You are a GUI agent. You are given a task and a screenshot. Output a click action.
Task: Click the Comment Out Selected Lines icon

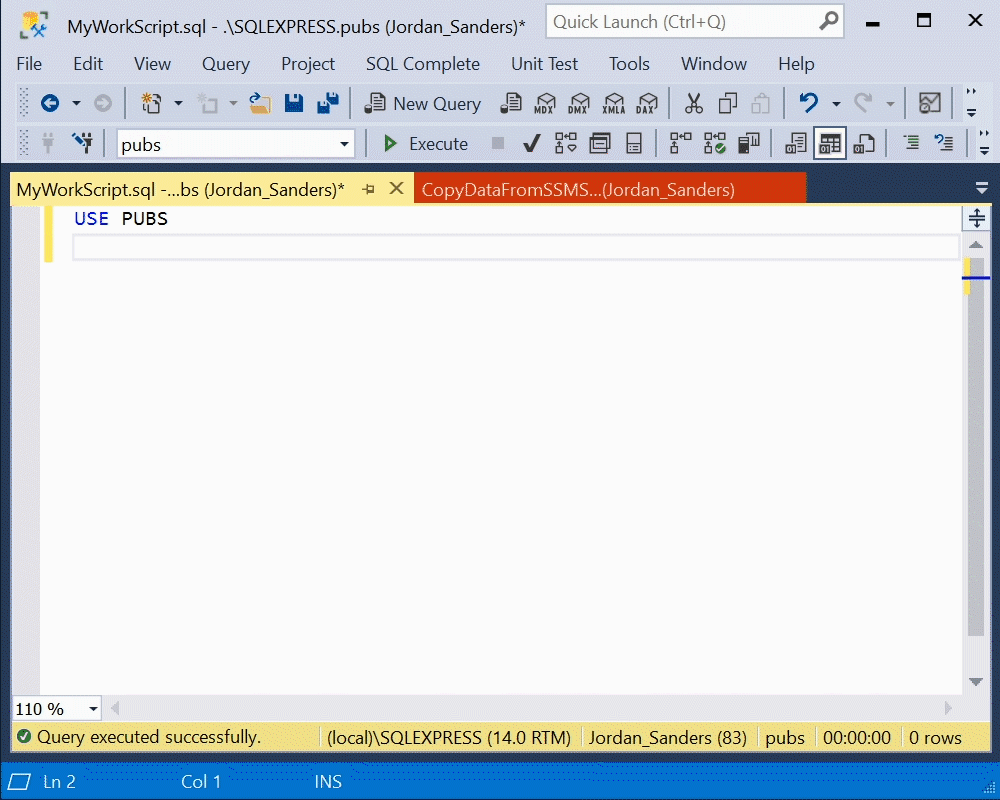click(911, 142)
